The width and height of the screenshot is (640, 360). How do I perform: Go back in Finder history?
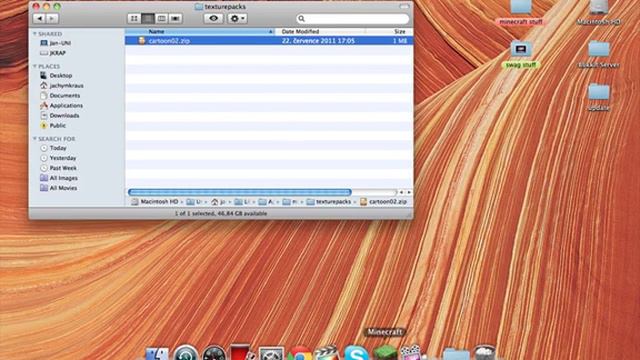point(40,18)
